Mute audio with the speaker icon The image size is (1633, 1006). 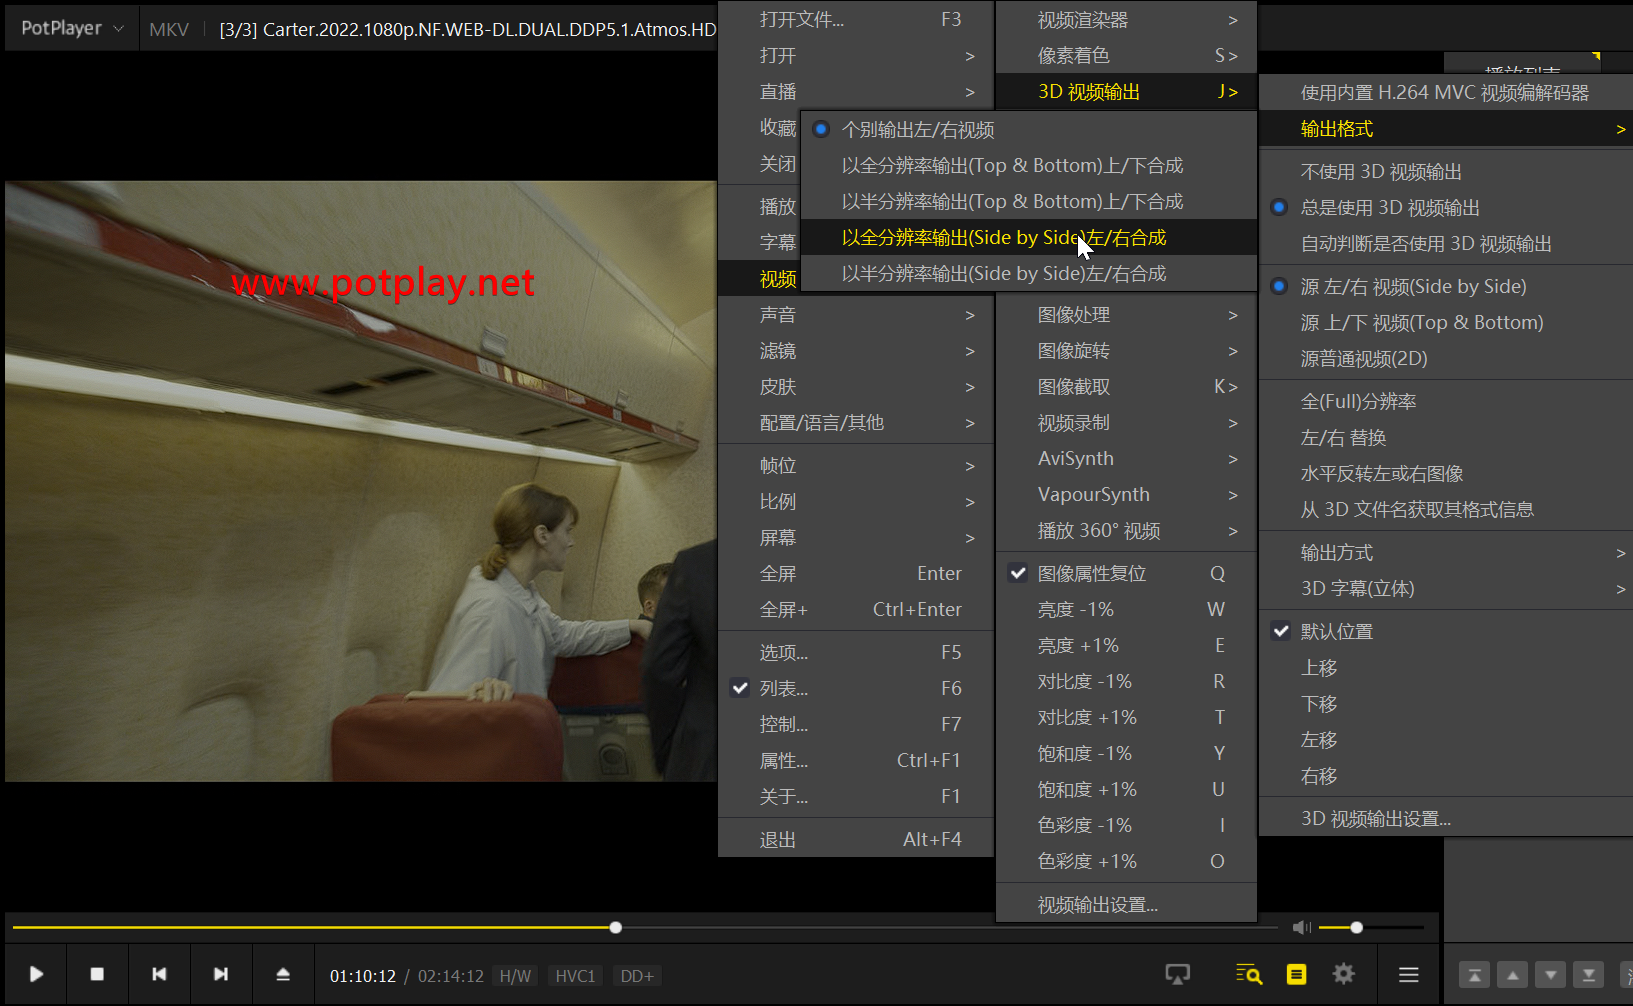(x=1302, y=928)
